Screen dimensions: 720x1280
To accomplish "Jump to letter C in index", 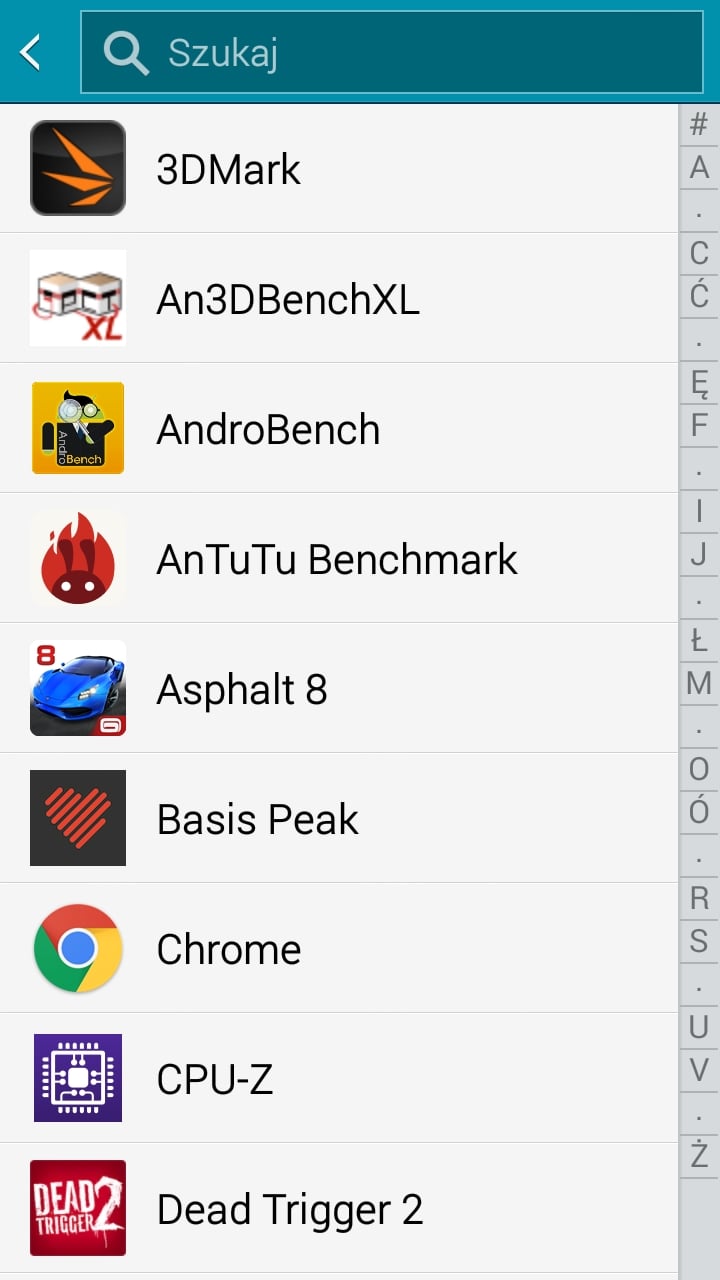I will pyautogui.click(x=699, y=253).
